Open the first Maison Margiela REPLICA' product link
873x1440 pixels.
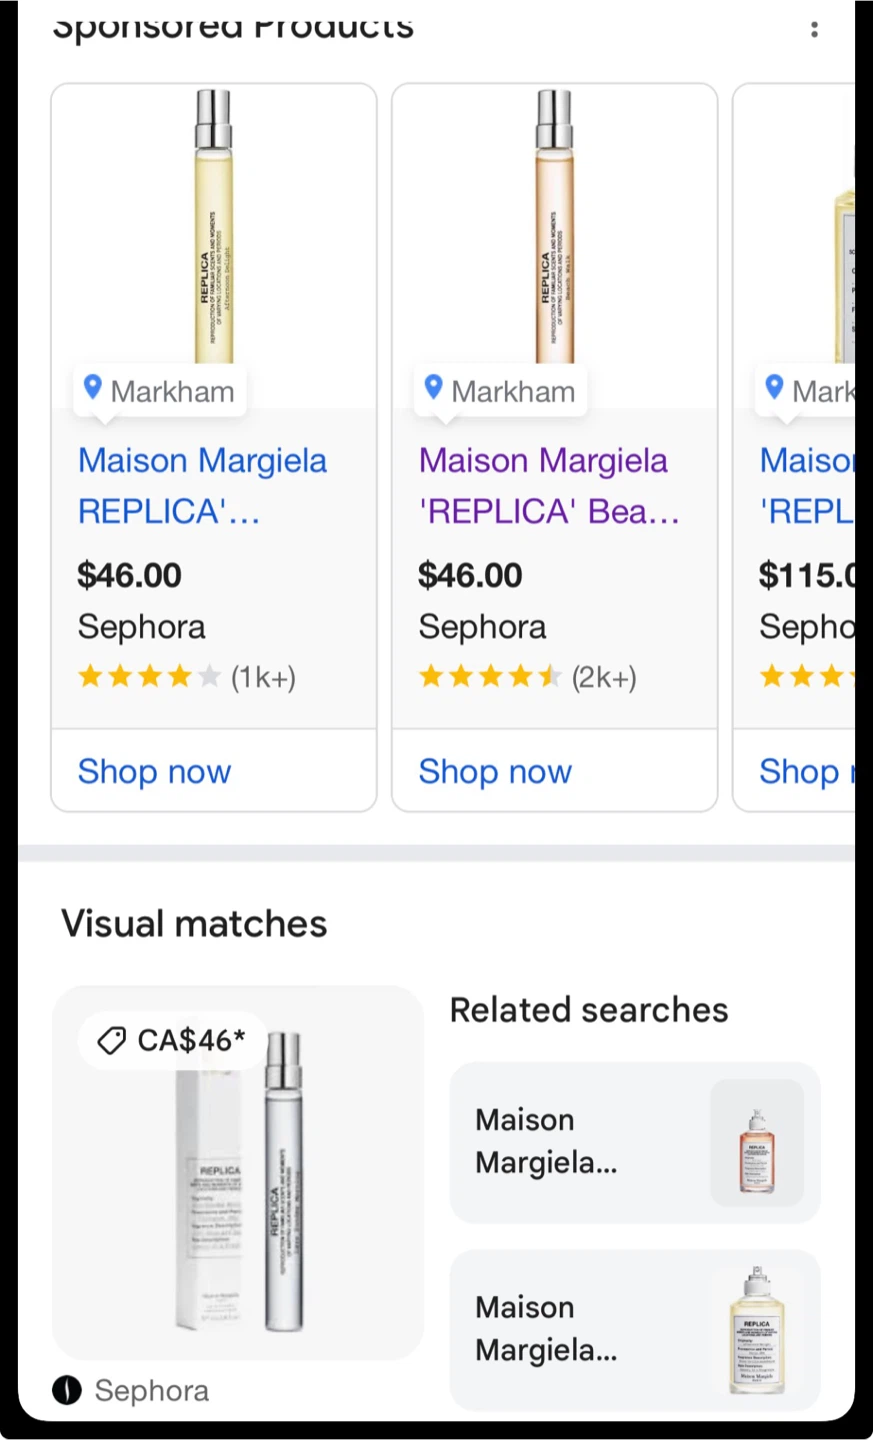203,486
